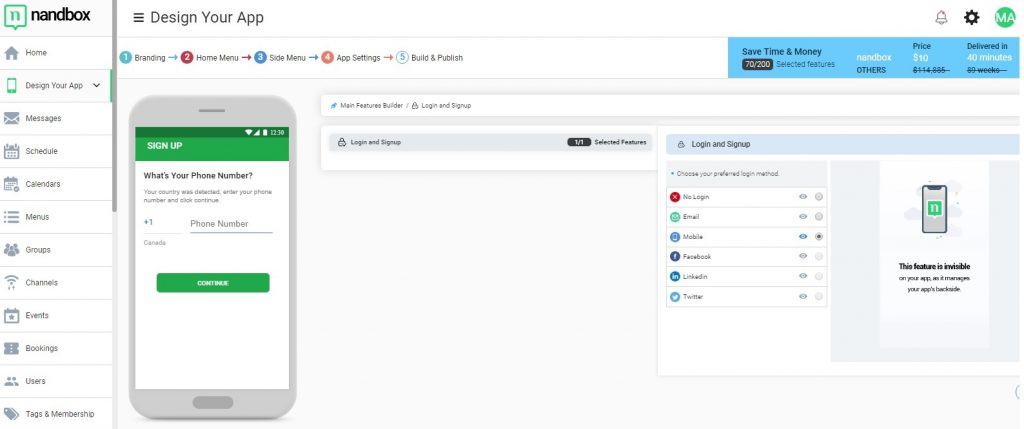The width and height of the screenshot is (1024, 429).
Task: Select the Login and Signup feature row
Action: click(490, 142)
